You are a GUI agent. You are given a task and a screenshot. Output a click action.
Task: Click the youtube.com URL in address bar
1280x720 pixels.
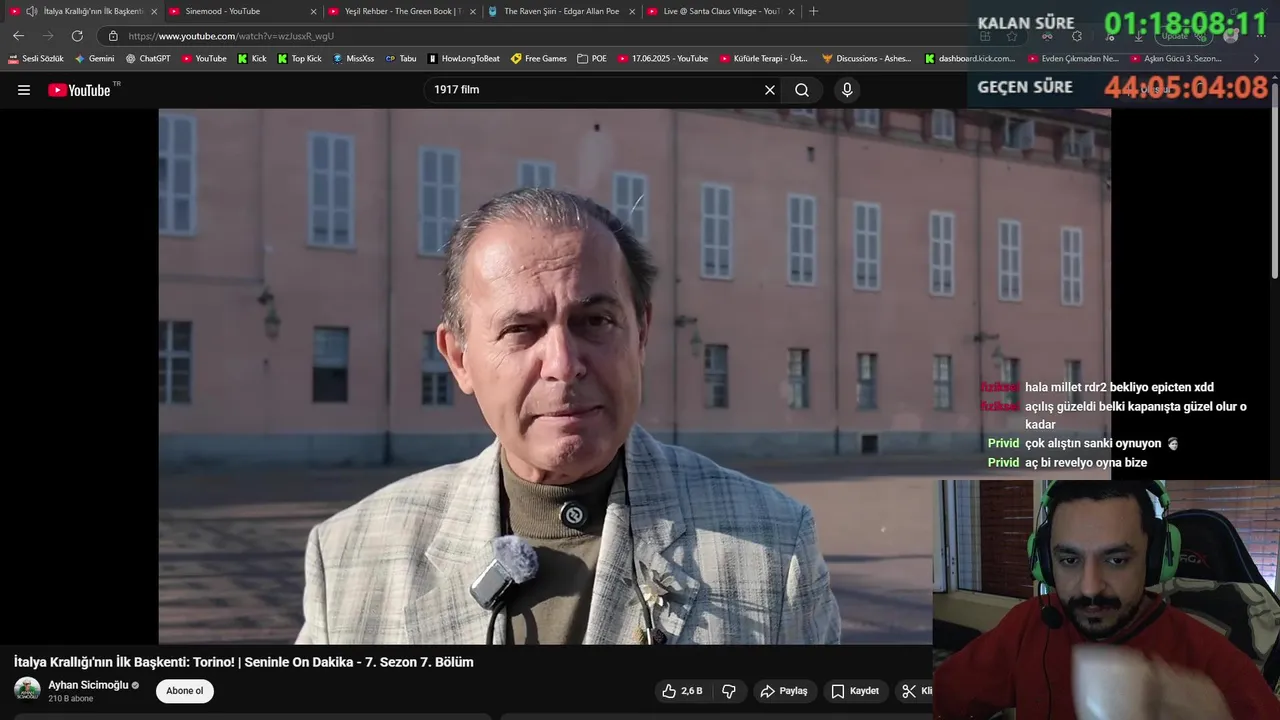click(x=231, y=36)
